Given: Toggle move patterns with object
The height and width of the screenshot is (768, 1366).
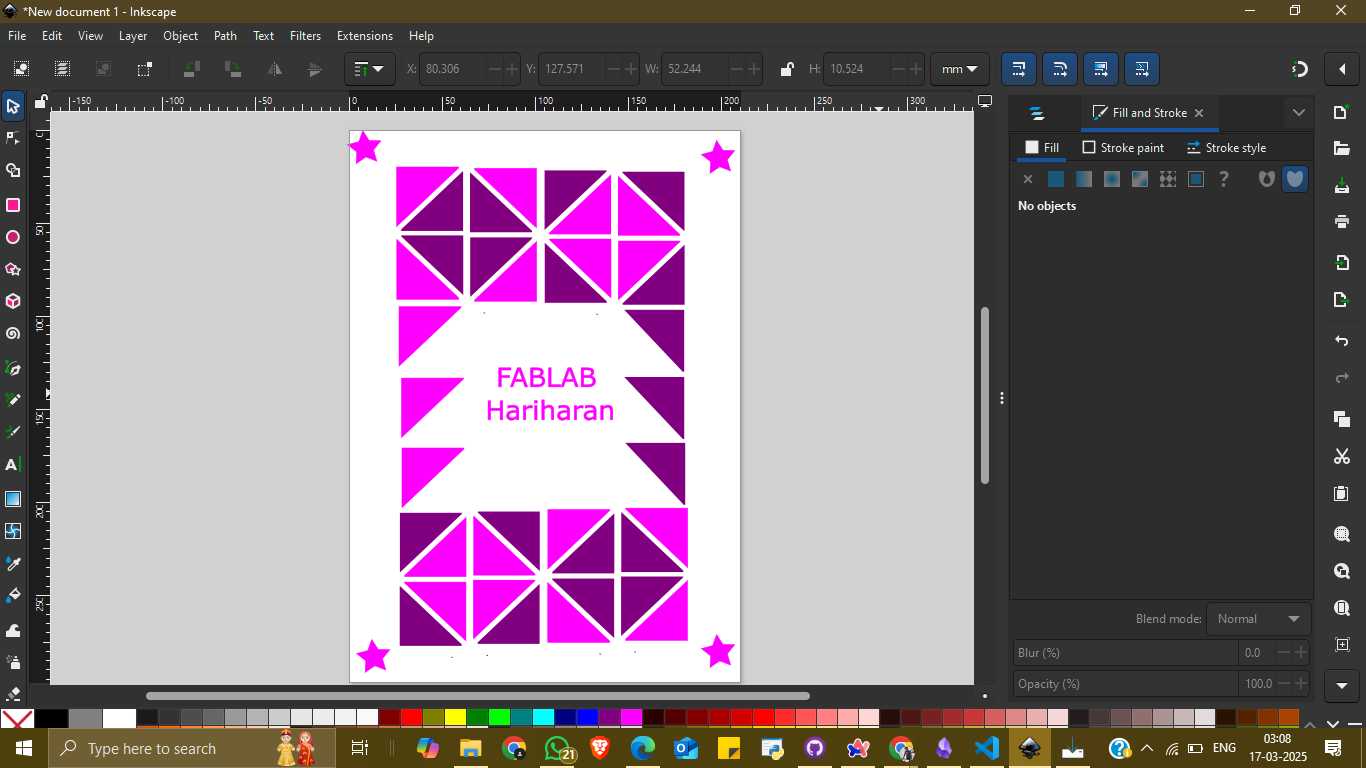Looking at the screenshot, I should pyautogui.click(x=1142, y=69).
